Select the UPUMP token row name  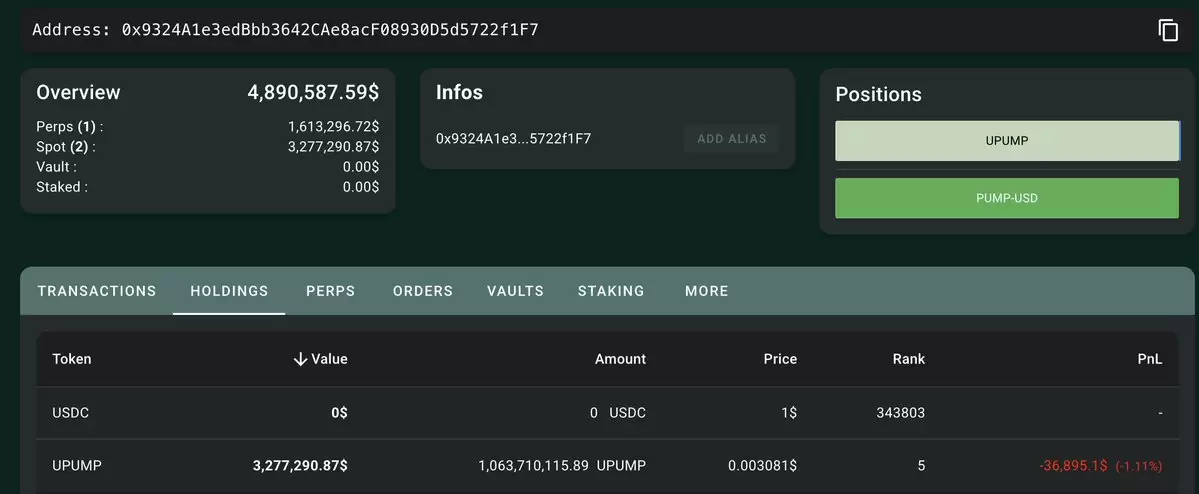click(x=77, y=465)
